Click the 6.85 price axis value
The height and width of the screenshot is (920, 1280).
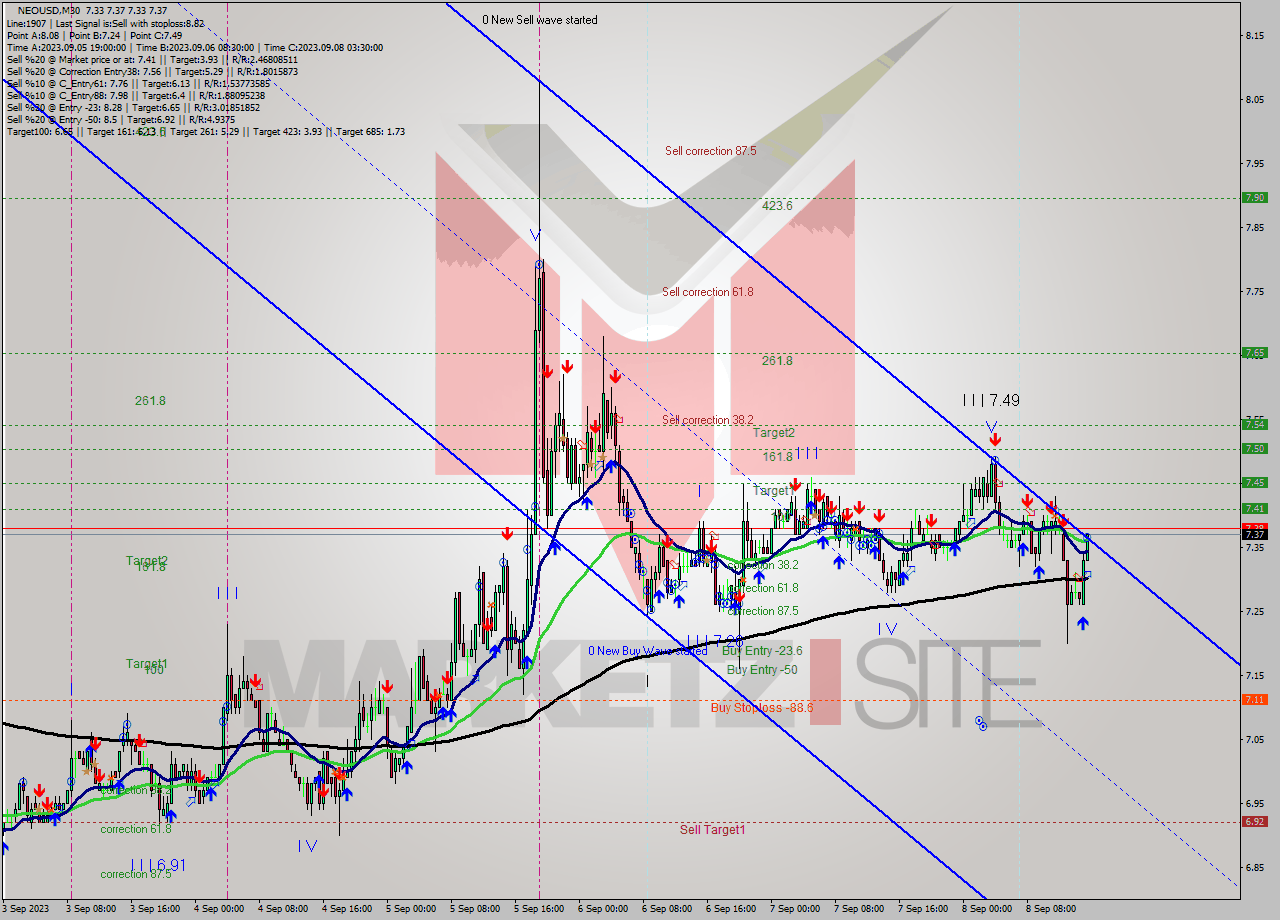click(x=1254, y=867)
